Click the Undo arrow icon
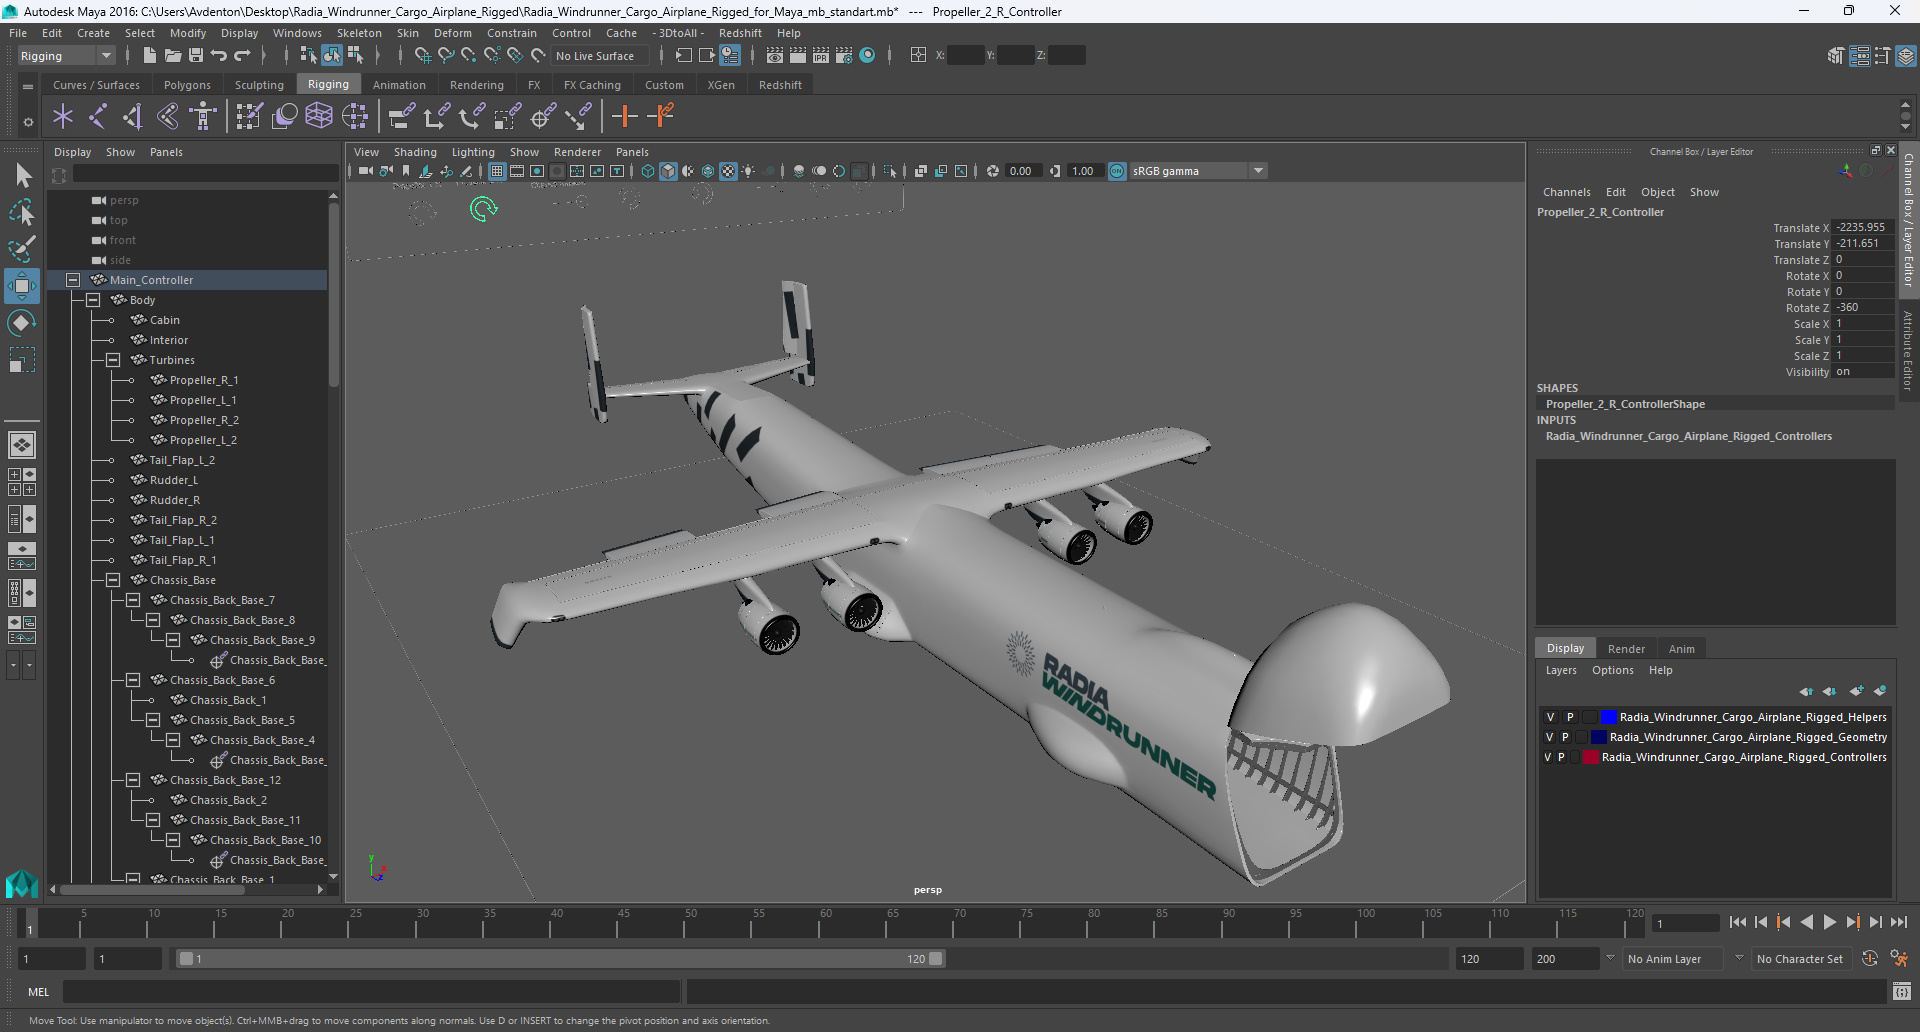This screenshot has height=1032, width=1920. pyautogui.click(x=219, y=56)
